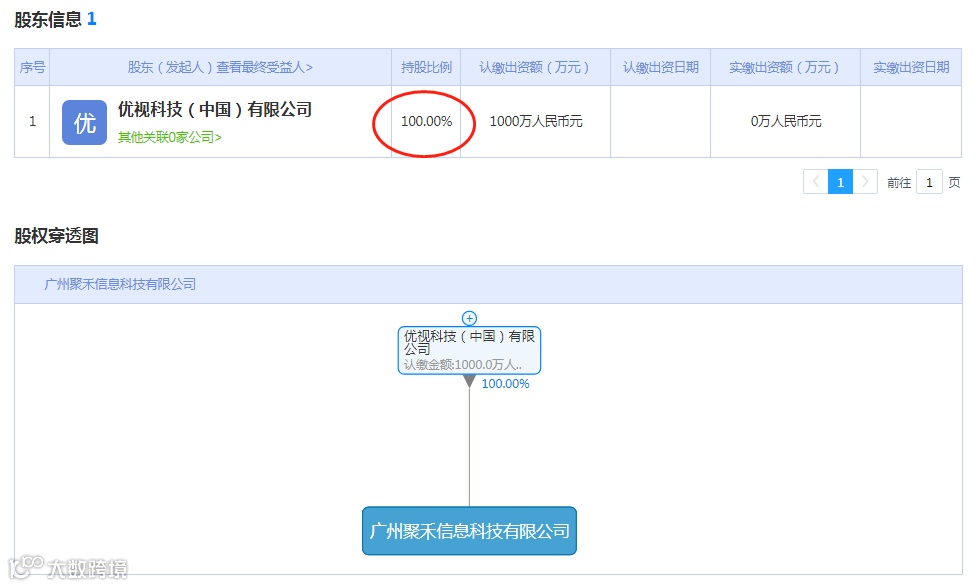Click 1000万人民币元 subscribed capital cell

click(x=535, y=121)
